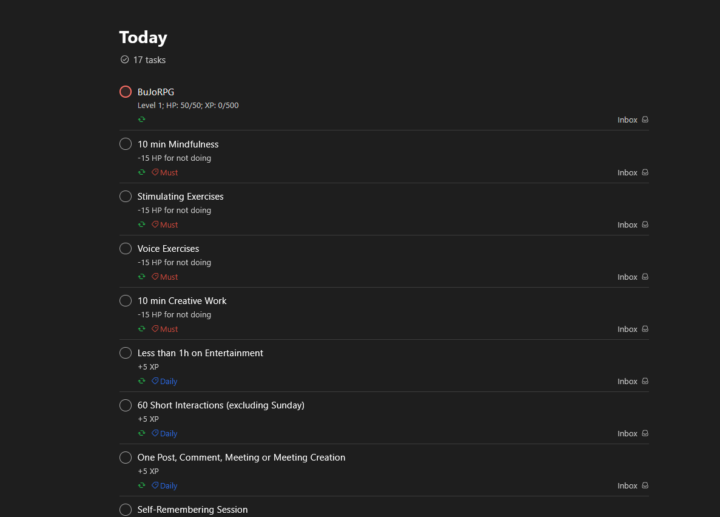
Task: Open Self-Remembering Session task title
Action: pos(192,510)
